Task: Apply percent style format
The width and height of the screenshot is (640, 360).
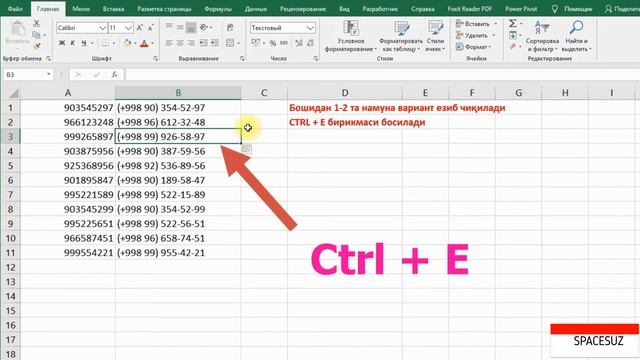Action: pyautogui.click(x=273, y=43)
